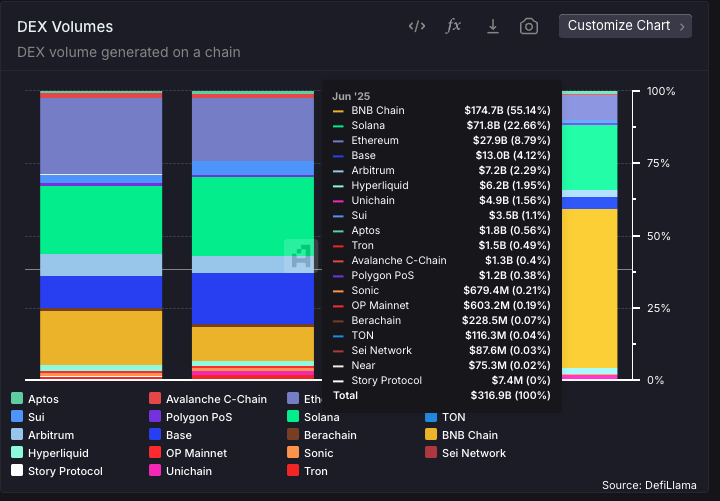The image size is (720, 501).
Task: Open the Customize Chart button
Action: click(625, 26)
